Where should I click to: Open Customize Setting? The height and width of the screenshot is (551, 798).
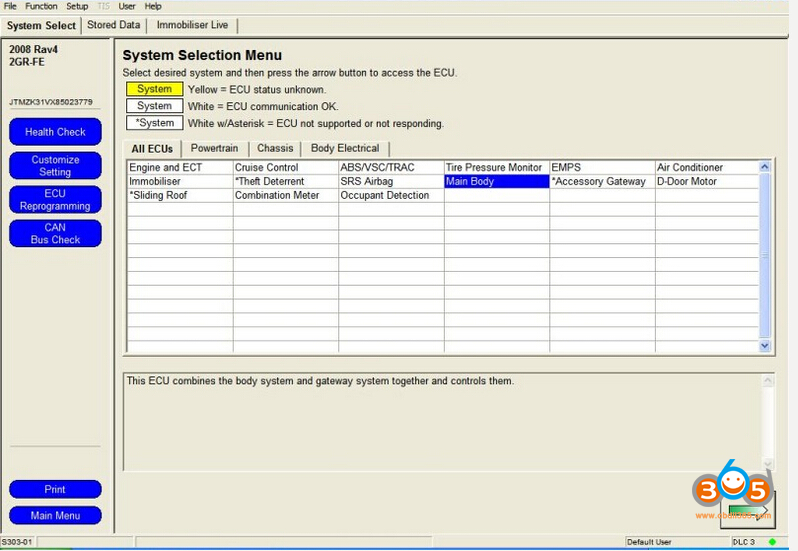[x=55, y=166]
